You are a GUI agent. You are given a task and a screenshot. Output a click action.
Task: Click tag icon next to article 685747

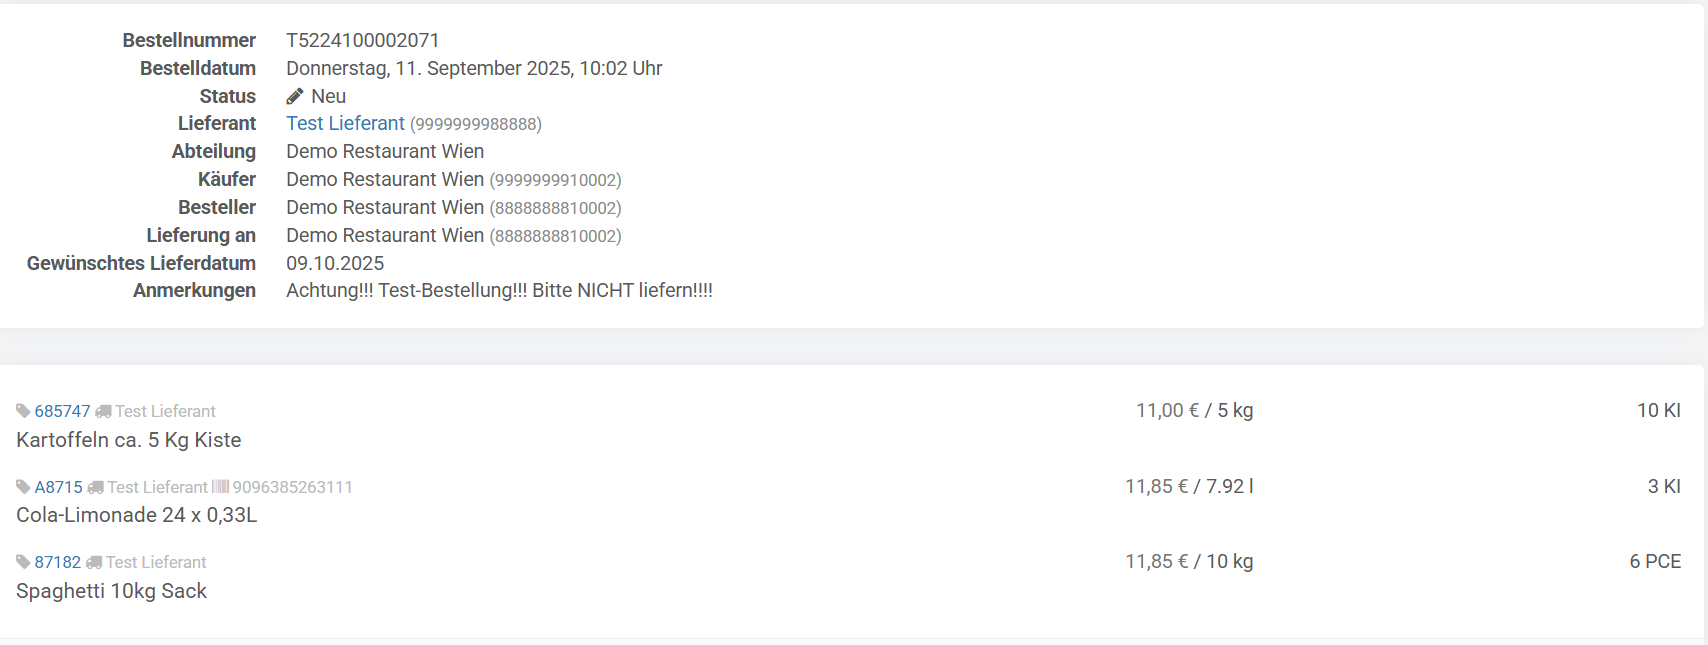[23, 411]
